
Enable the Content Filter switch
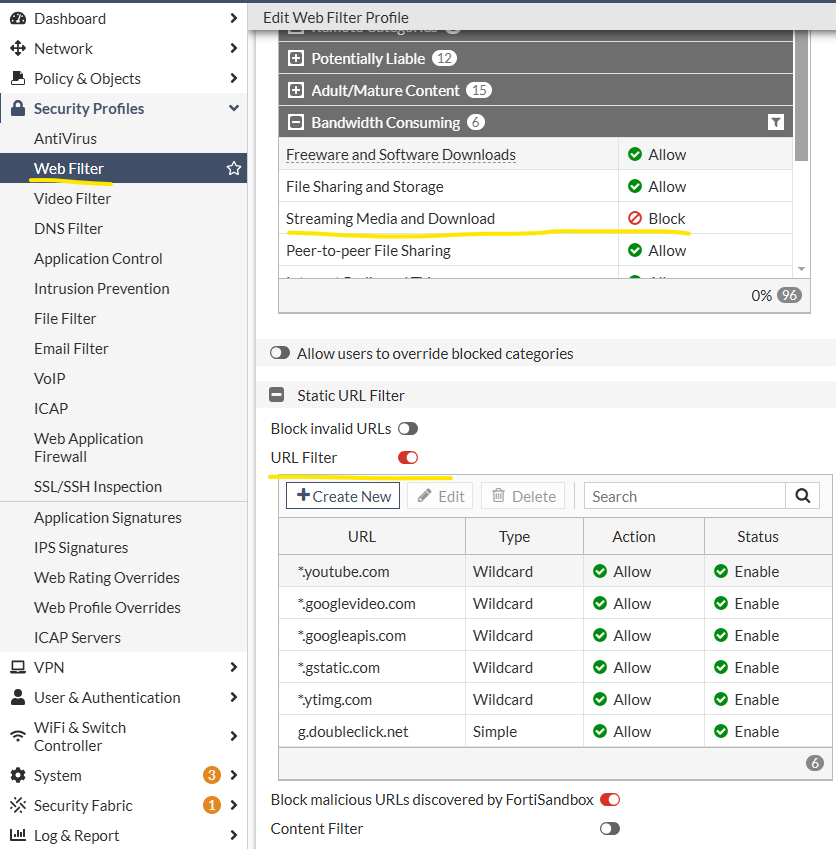[x=610, y=828]
